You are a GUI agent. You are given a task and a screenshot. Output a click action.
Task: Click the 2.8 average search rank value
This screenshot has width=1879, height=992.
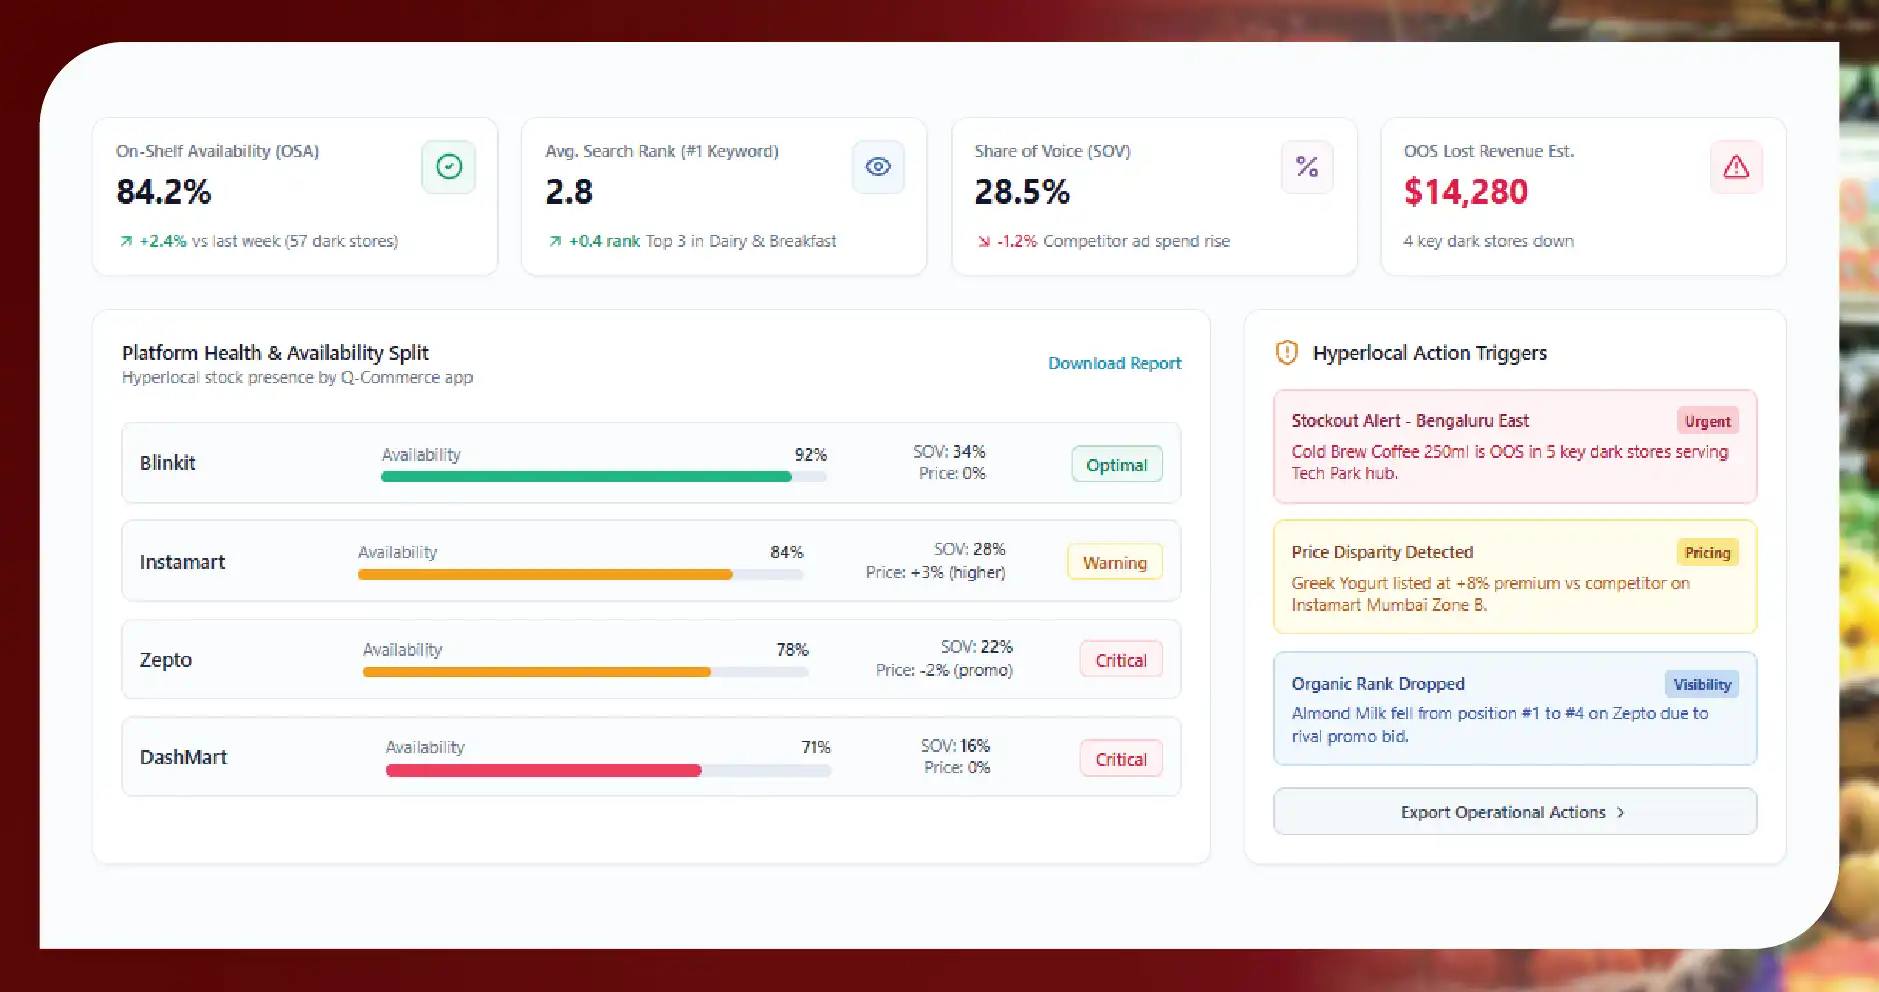[569, 192]
